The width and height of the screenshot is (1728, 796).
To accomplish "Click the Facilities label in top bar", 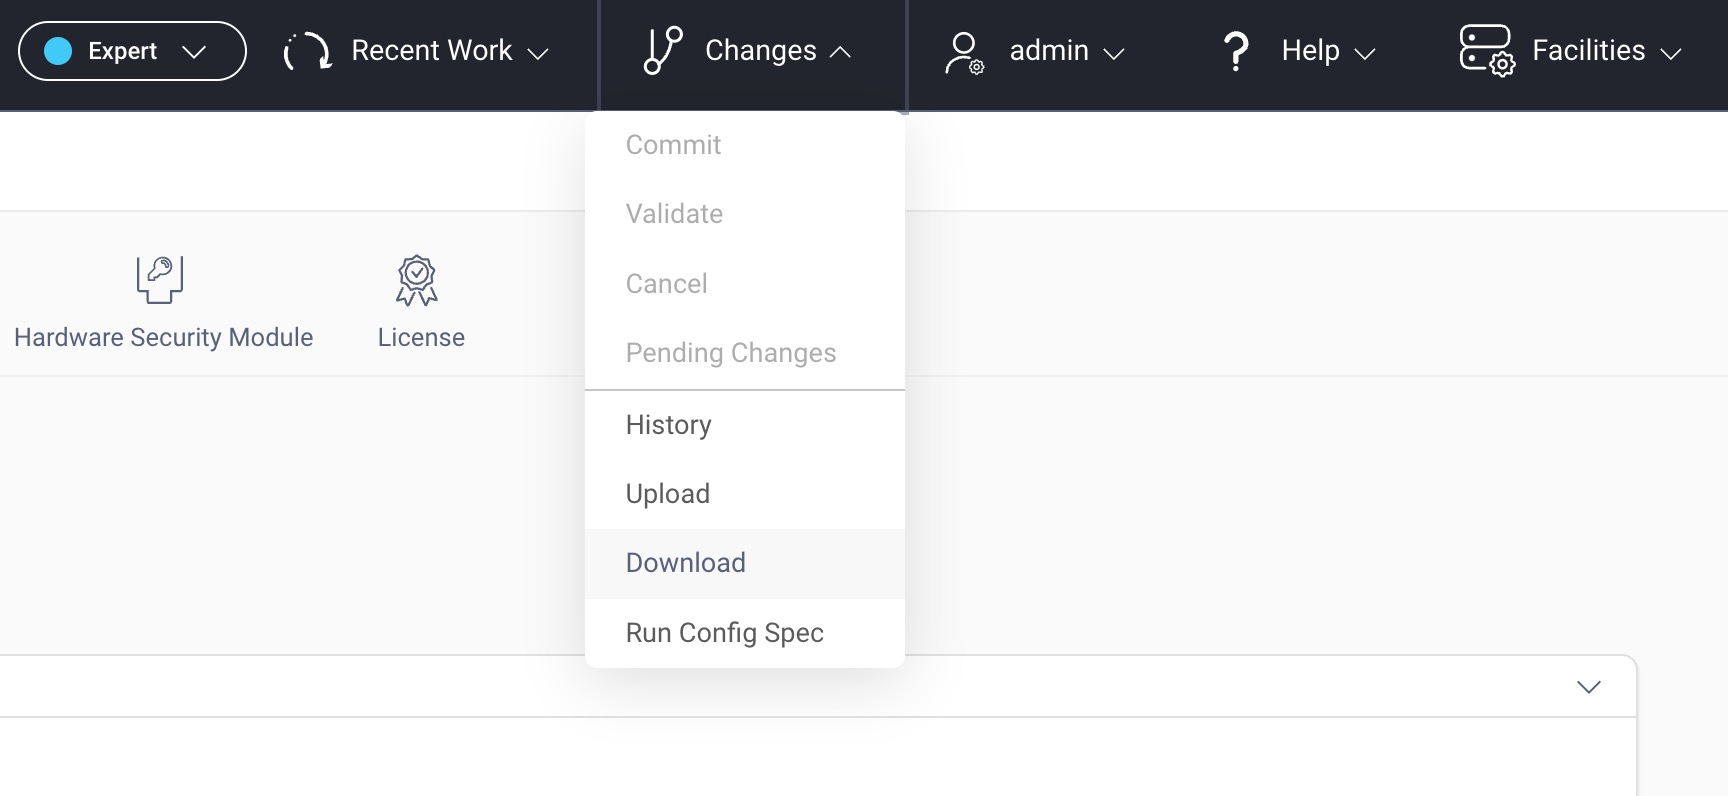I will pyautogui.click(x=1589, y=50).
